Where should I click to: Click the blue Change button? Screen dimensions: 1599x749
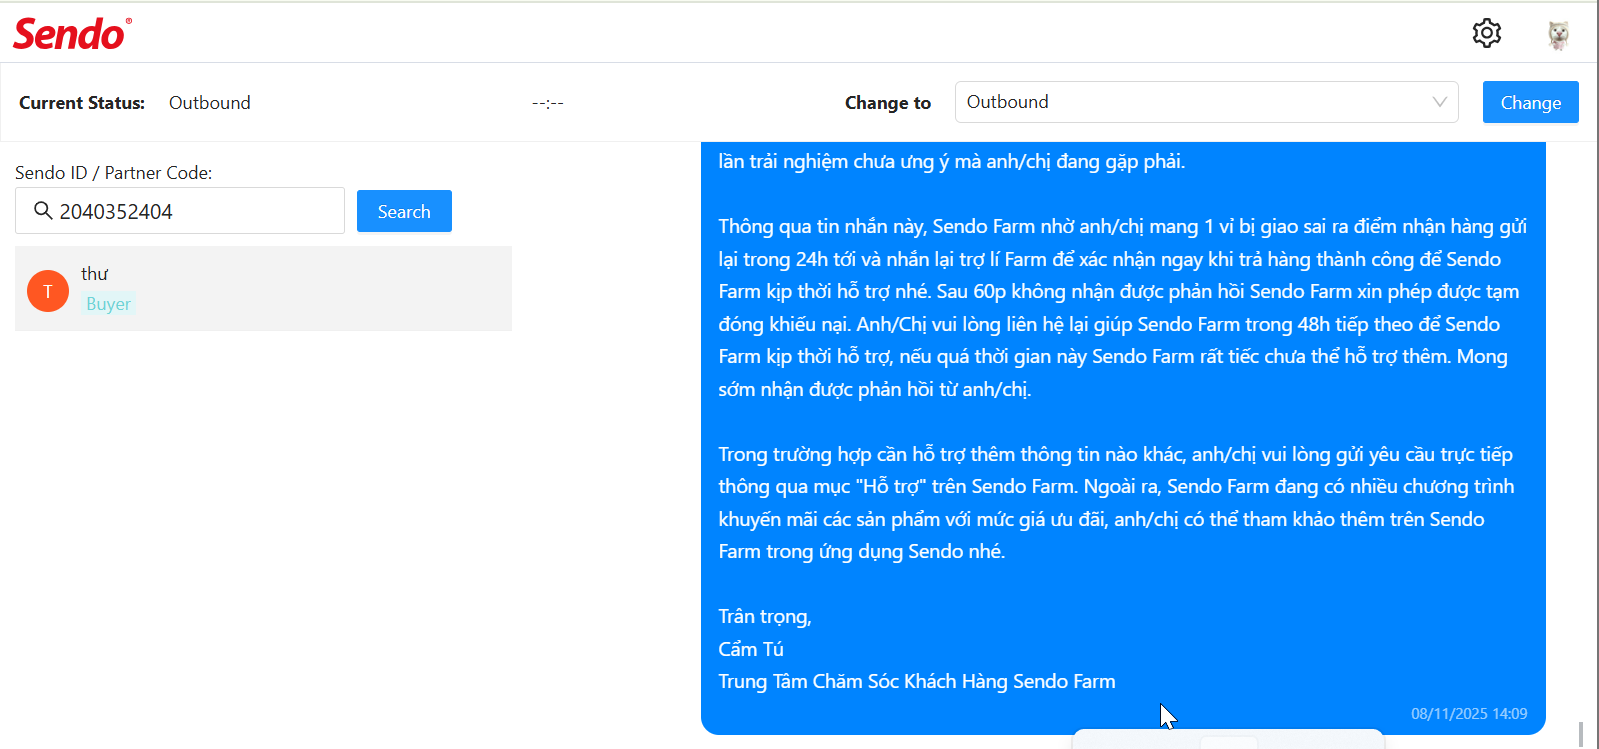click(1531, 102)
